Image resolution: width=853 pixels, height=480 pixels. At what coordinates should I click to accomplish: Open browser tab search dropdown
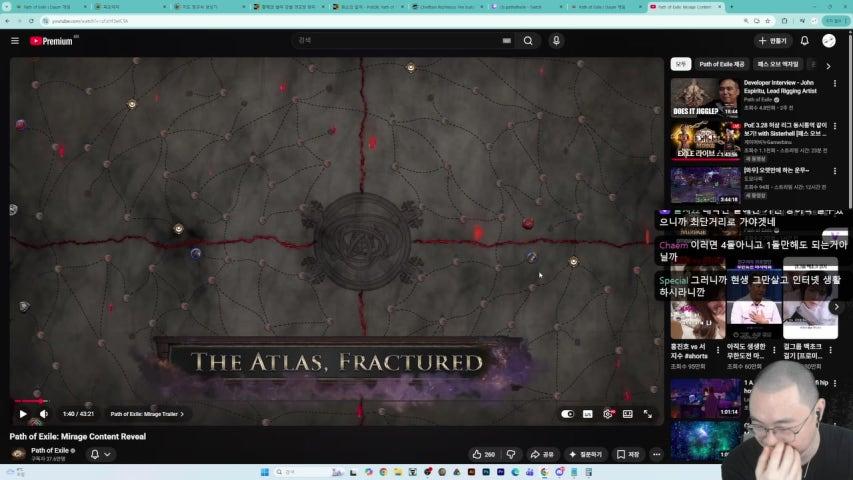[6, 7]
